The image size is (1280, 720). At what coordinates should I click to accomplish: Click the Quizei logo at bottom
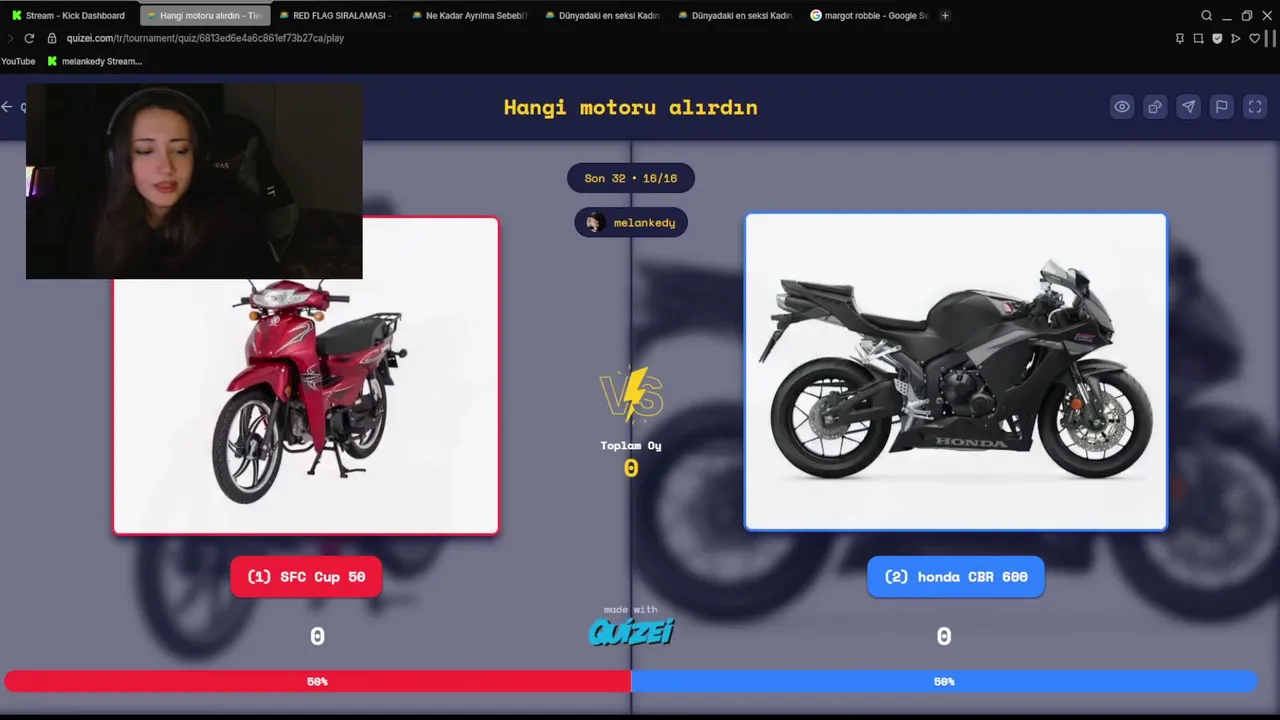pyautogui.click(x=631, y=632)
